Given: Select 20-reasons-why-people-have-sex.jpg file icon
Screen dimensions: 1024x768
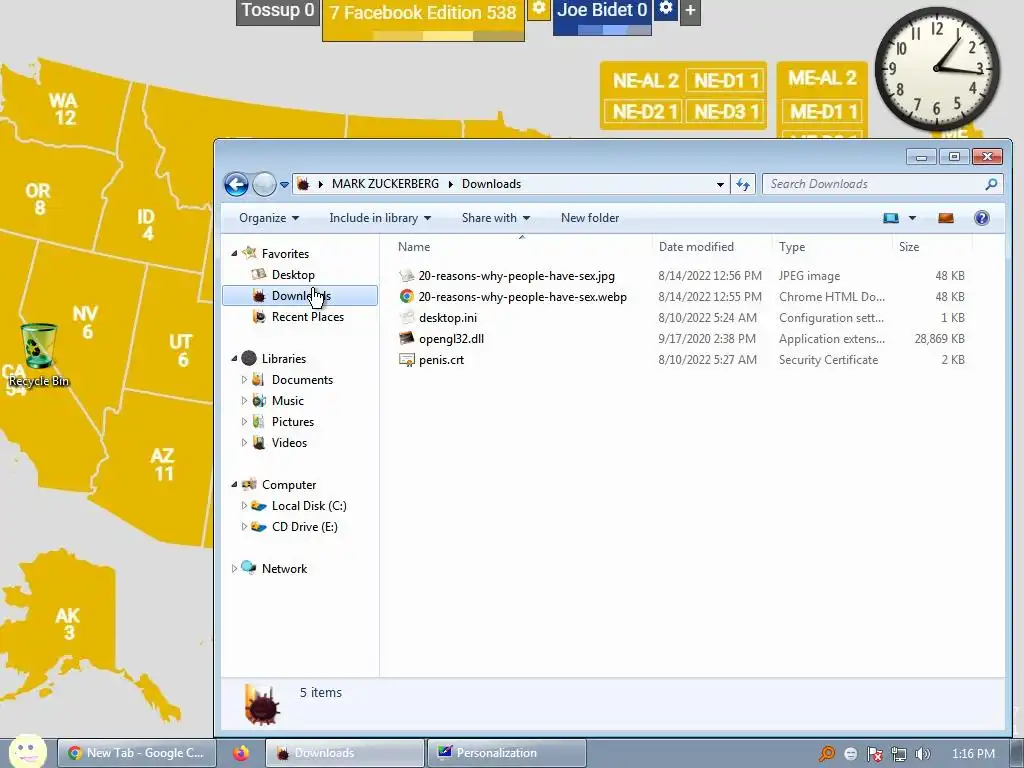Looking at the screenshot, I should [x=406, y=276].
